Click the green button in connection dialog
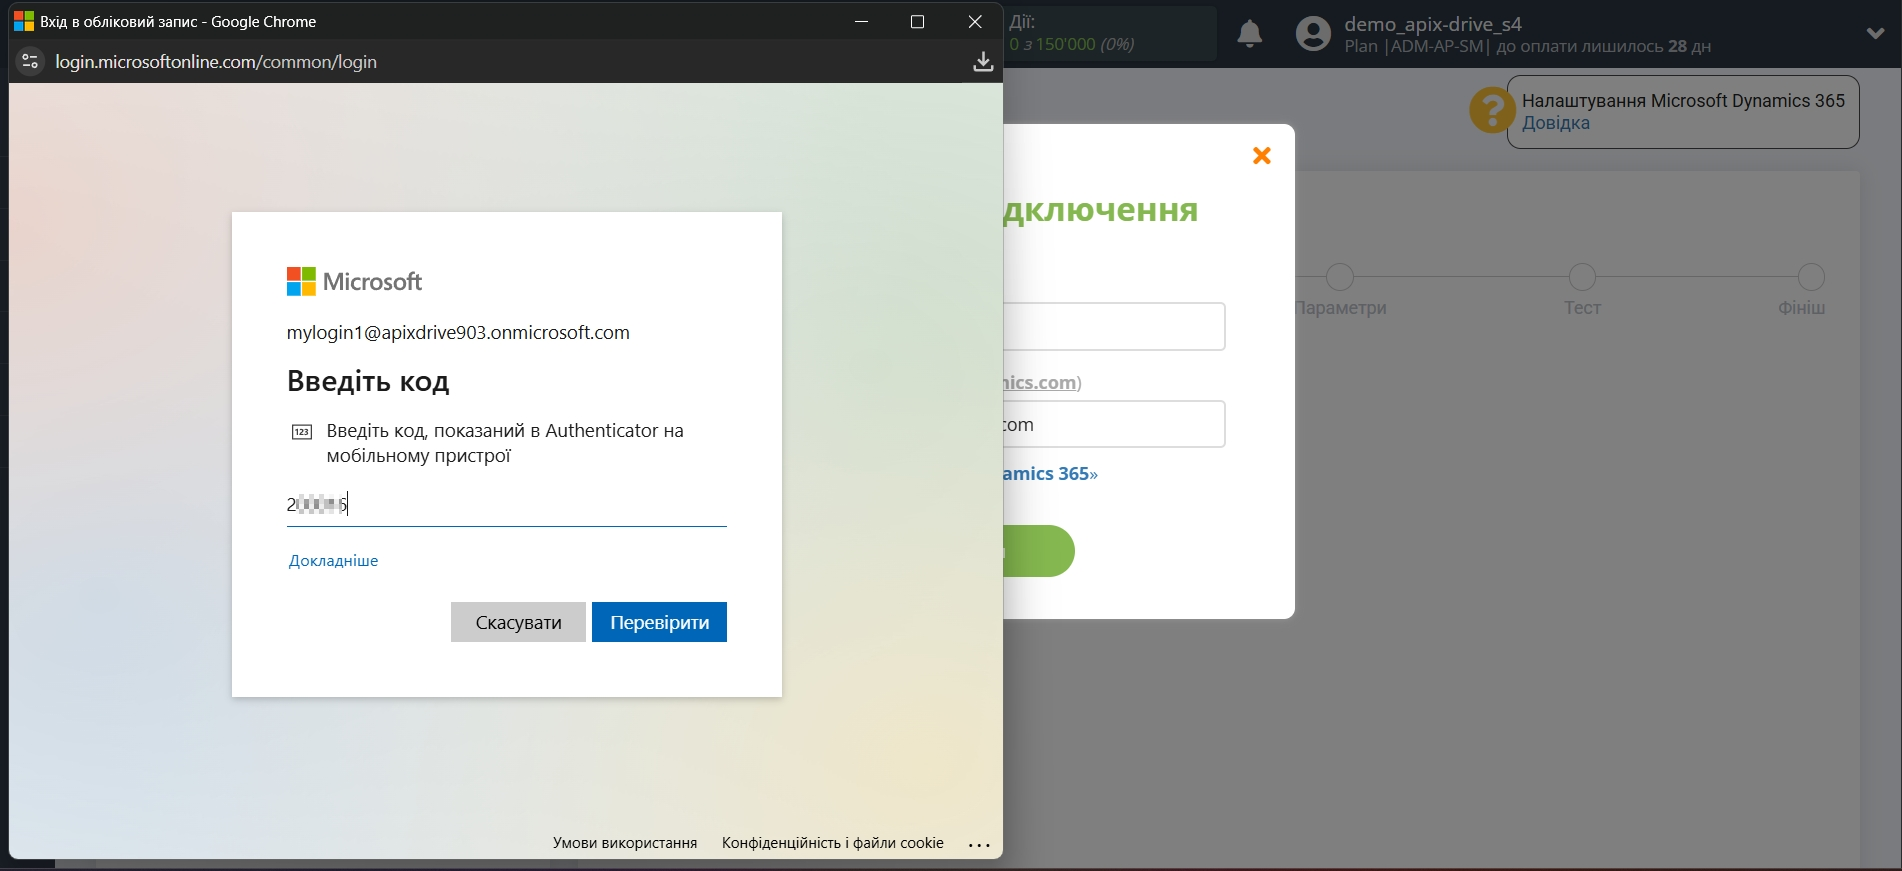The image size is (1902, 871). pyautogui.click(x=1039, y=551)
